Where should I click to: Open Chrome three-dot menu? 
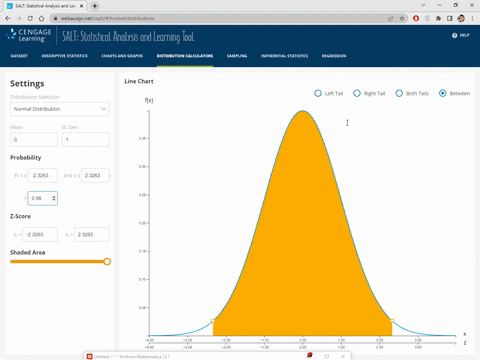[x=472, y=18]
